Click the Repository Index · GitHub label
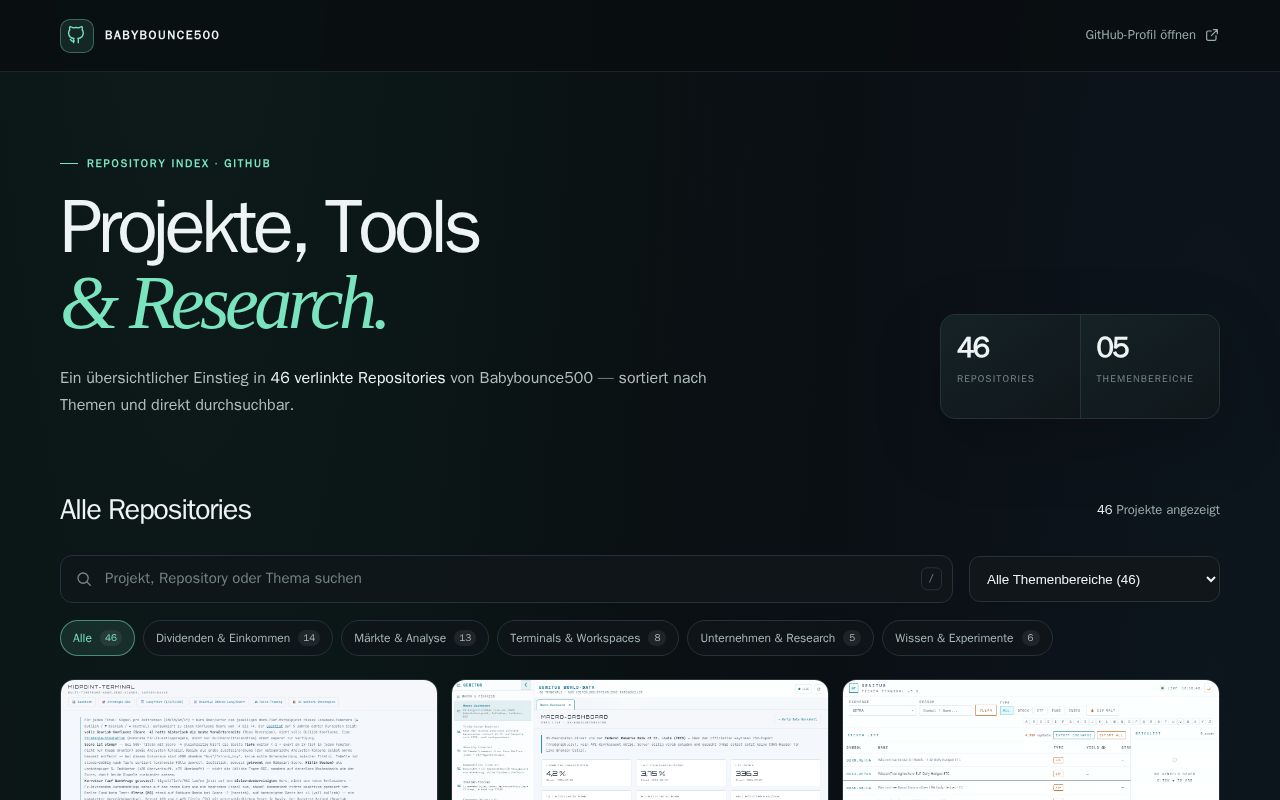This screenshot has height=800, width=1280. click(179, 163)
